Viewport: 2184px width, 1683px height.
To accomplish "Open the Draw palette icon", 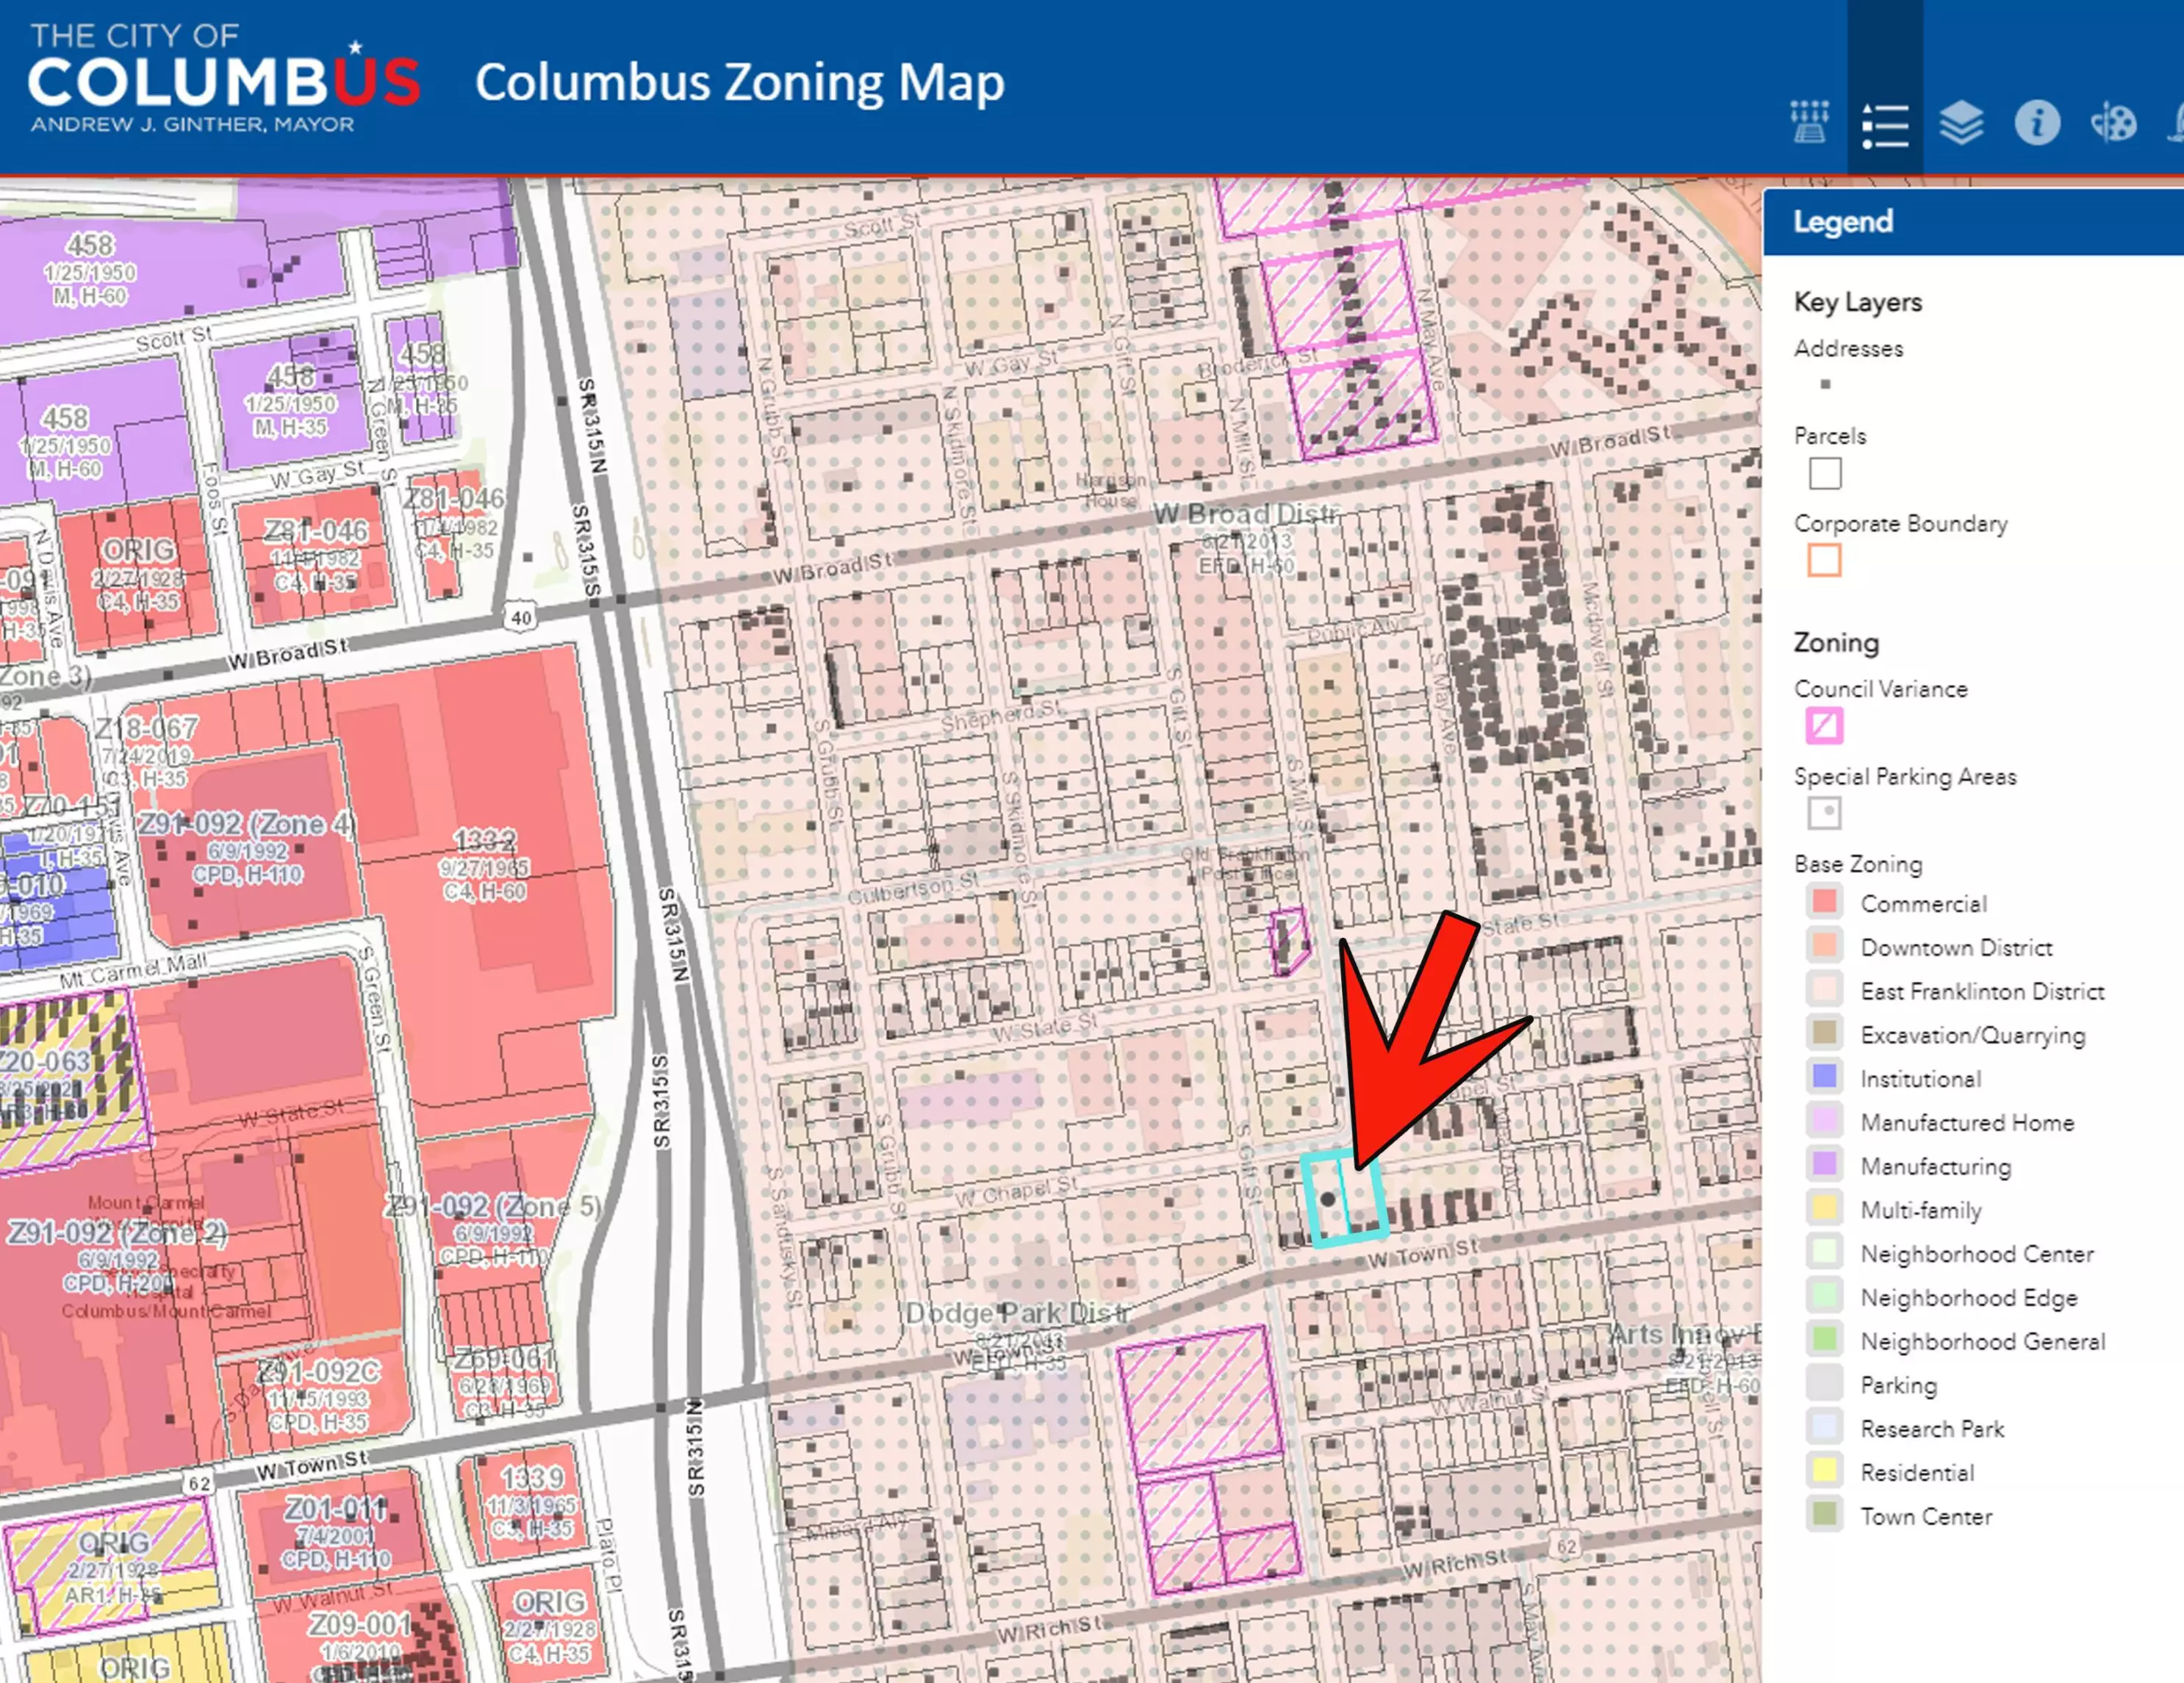I will point(2113,123).
